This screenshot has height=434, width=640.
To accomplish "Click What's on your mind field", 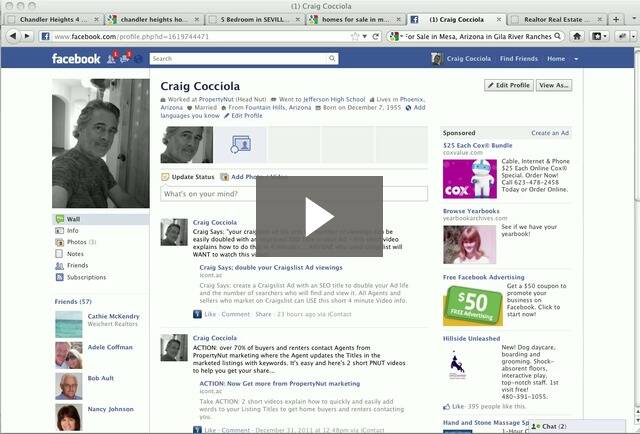I will click(x=294, y=194).
